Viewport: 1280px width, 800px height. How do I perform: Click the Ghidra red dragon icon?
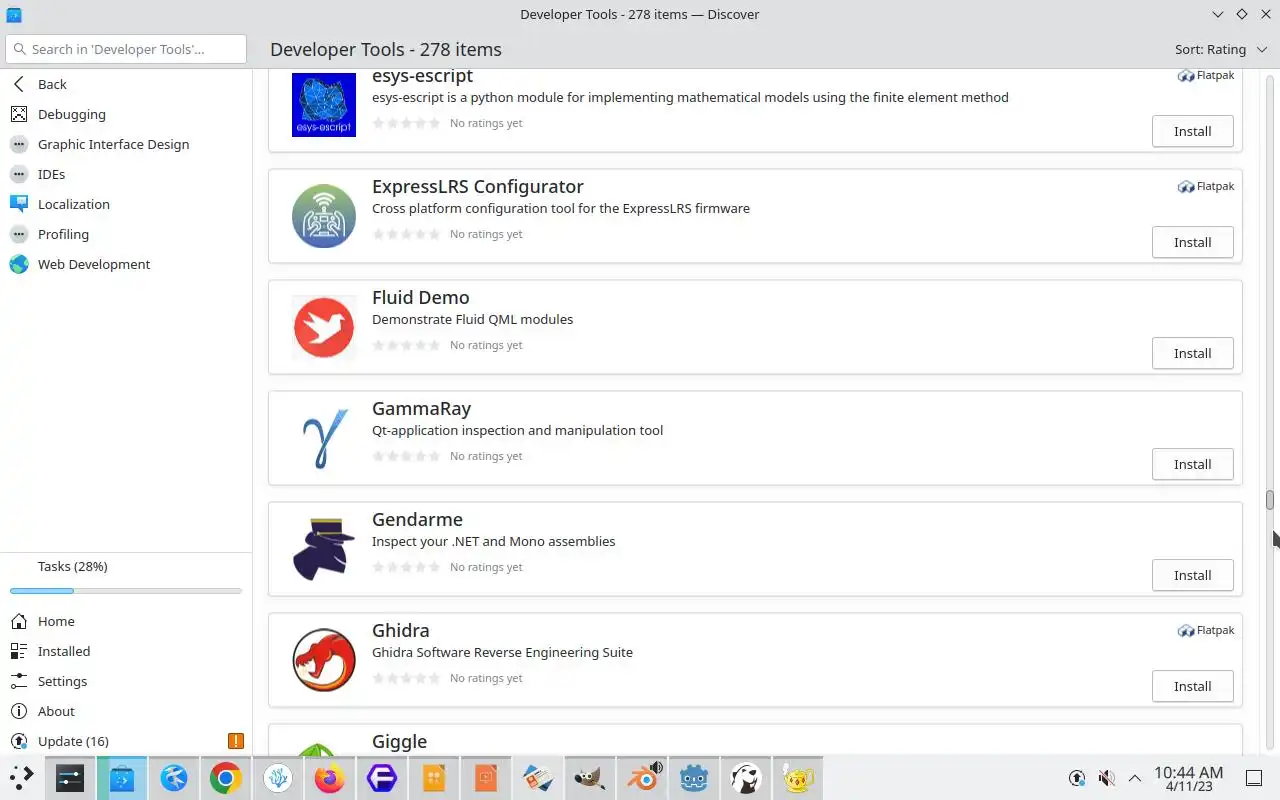[x=324, y=660]
